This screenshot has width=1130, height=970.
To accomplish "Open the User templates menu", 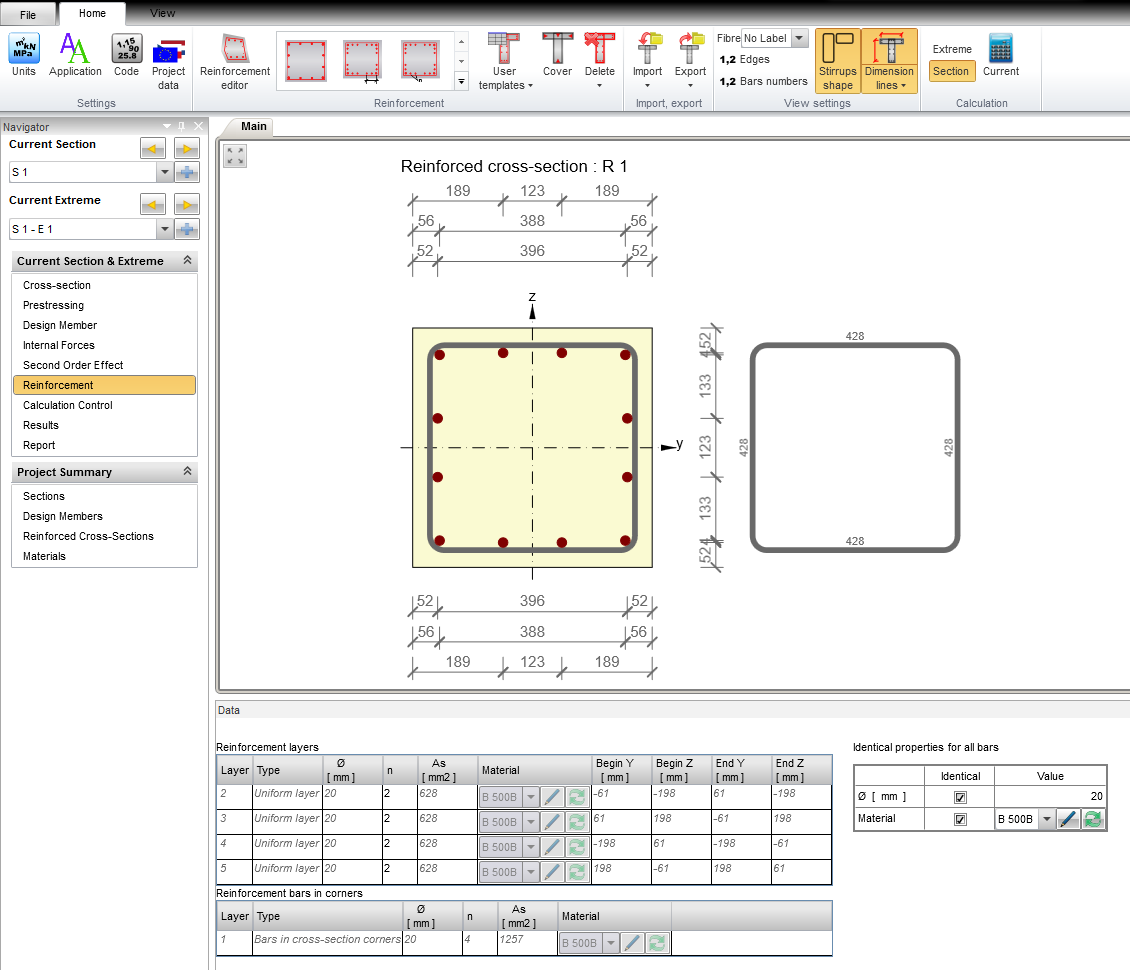I will pyautogui.click(x=504, y=63).
